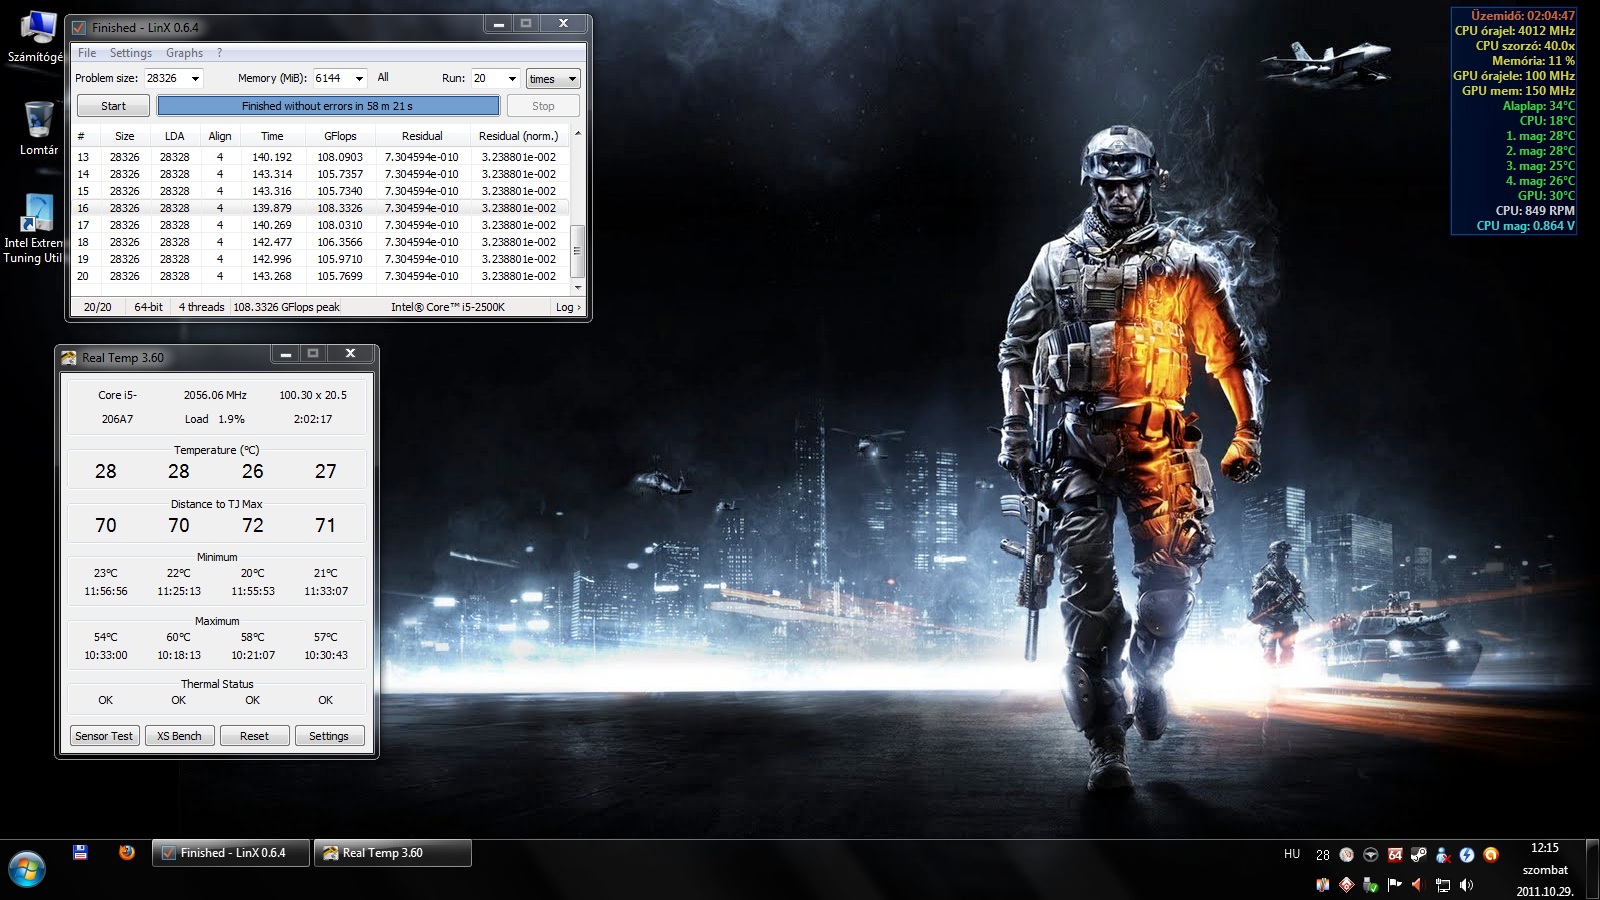Click the '60°C' maximum temperature

178,637
